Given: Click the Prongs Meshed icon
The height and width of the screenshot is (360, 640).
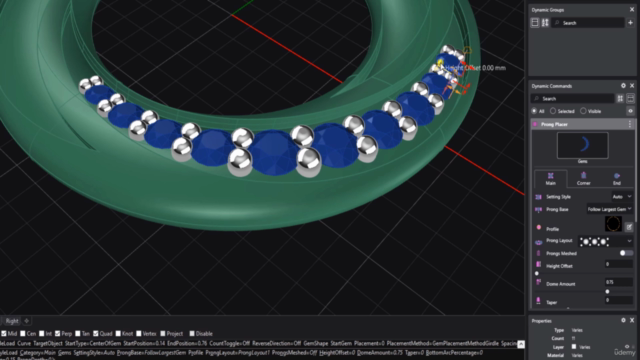Looking at the screenshot, I should coord(538,253).
